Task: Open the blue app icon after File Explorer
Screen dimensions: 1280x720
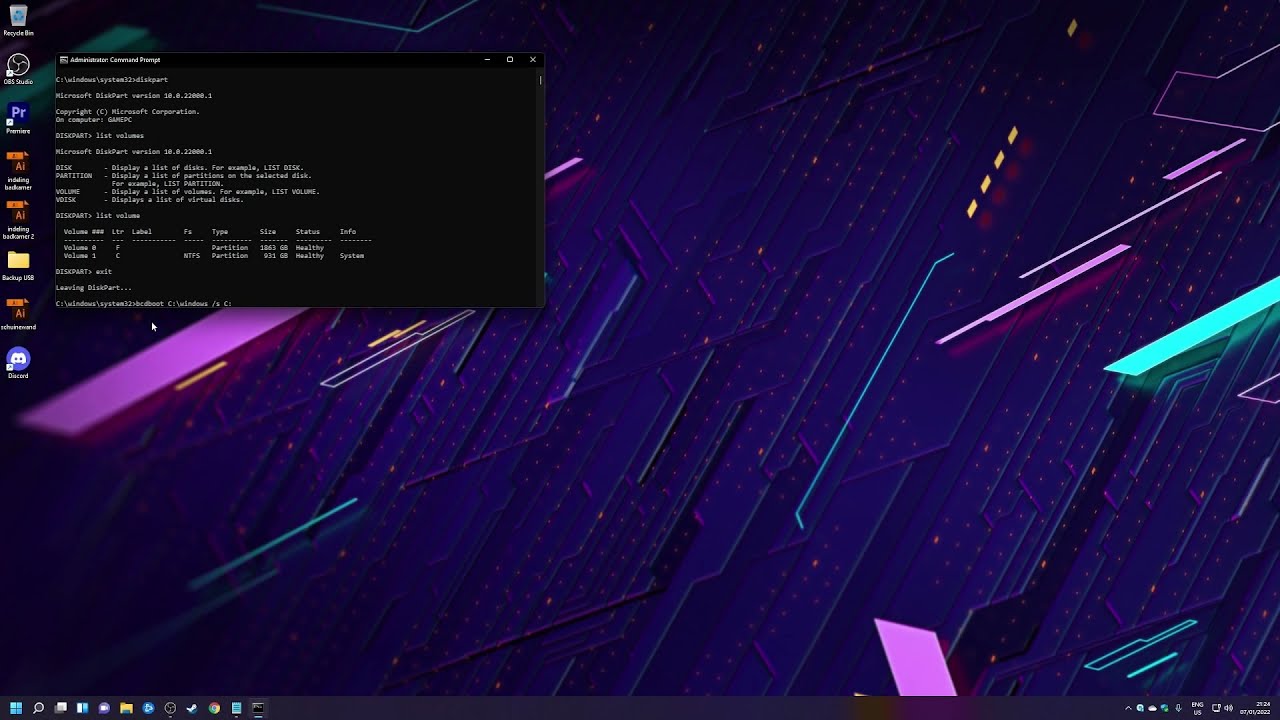Action: (x=148, y=708)
